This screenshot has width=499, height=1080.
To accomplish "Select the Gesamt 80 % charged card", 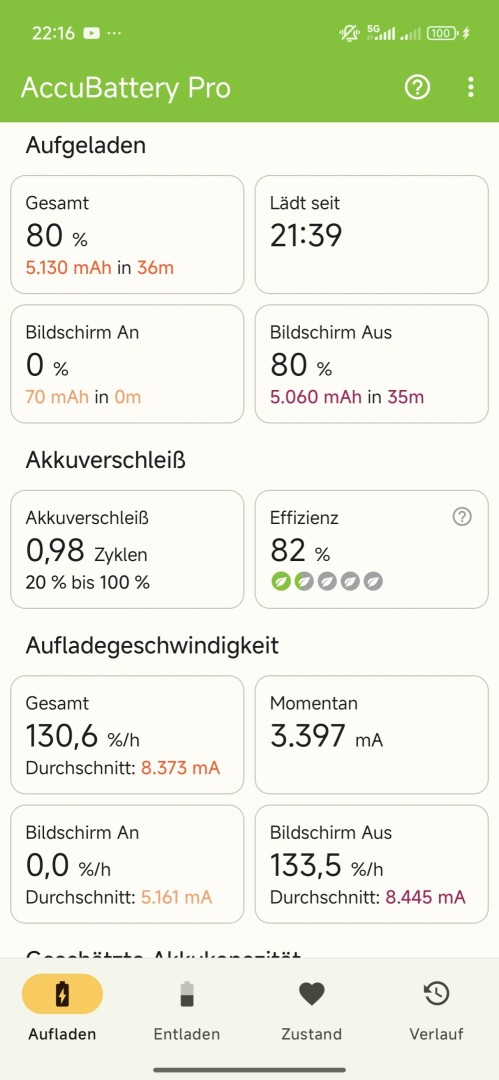I will click(127, 234).
